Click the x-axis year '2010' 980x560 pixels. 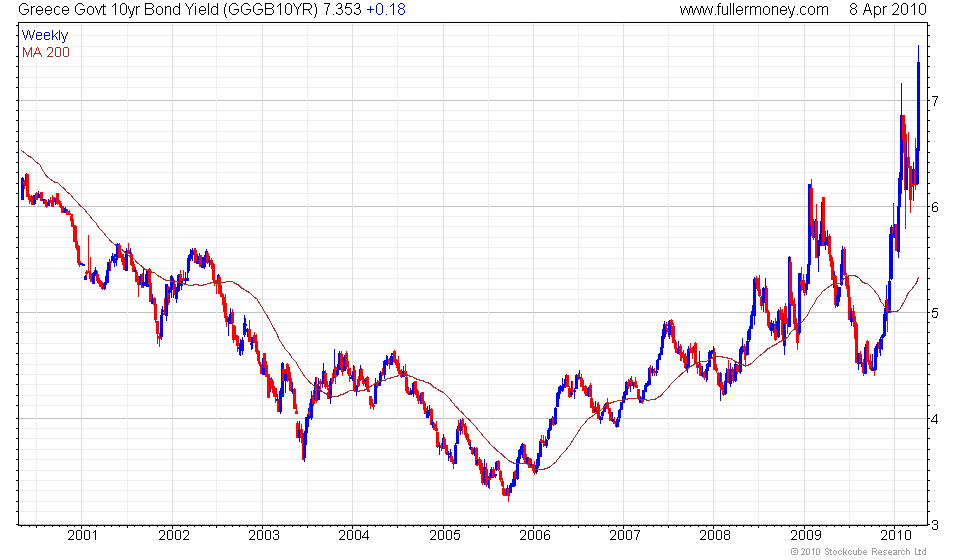[896, 536]
